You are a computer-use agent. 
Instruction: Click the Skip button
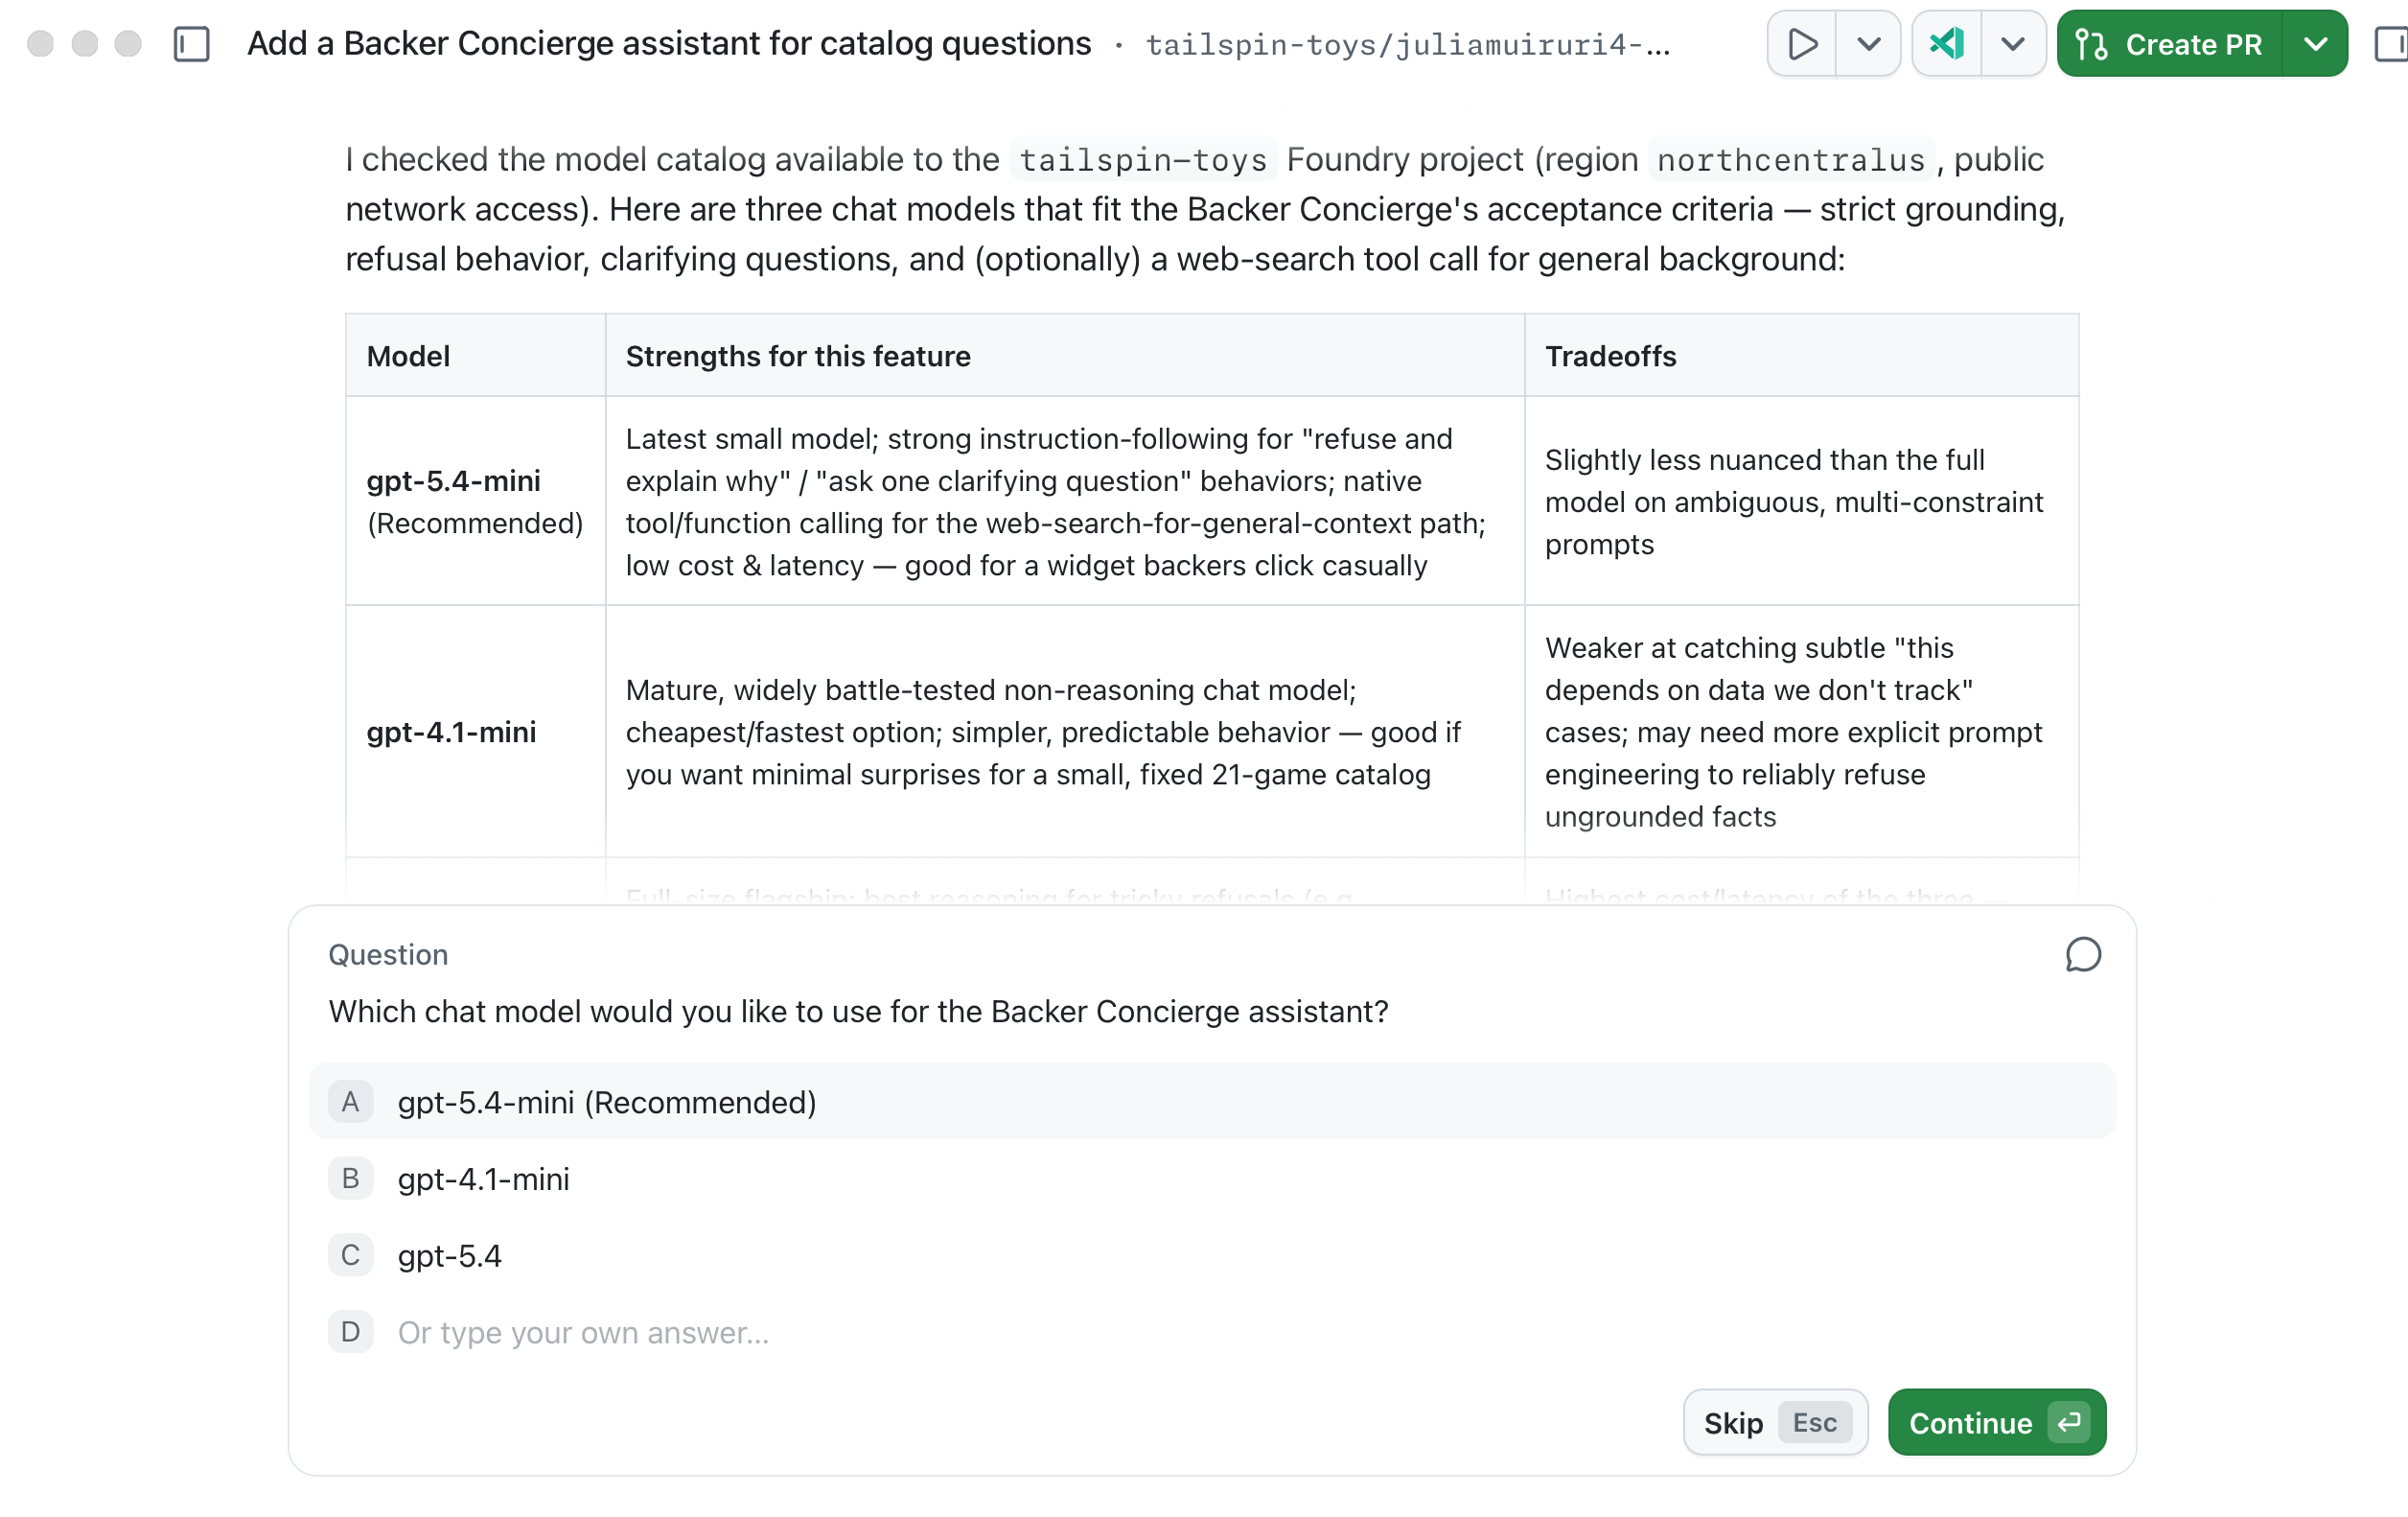pos(1775,1422)
